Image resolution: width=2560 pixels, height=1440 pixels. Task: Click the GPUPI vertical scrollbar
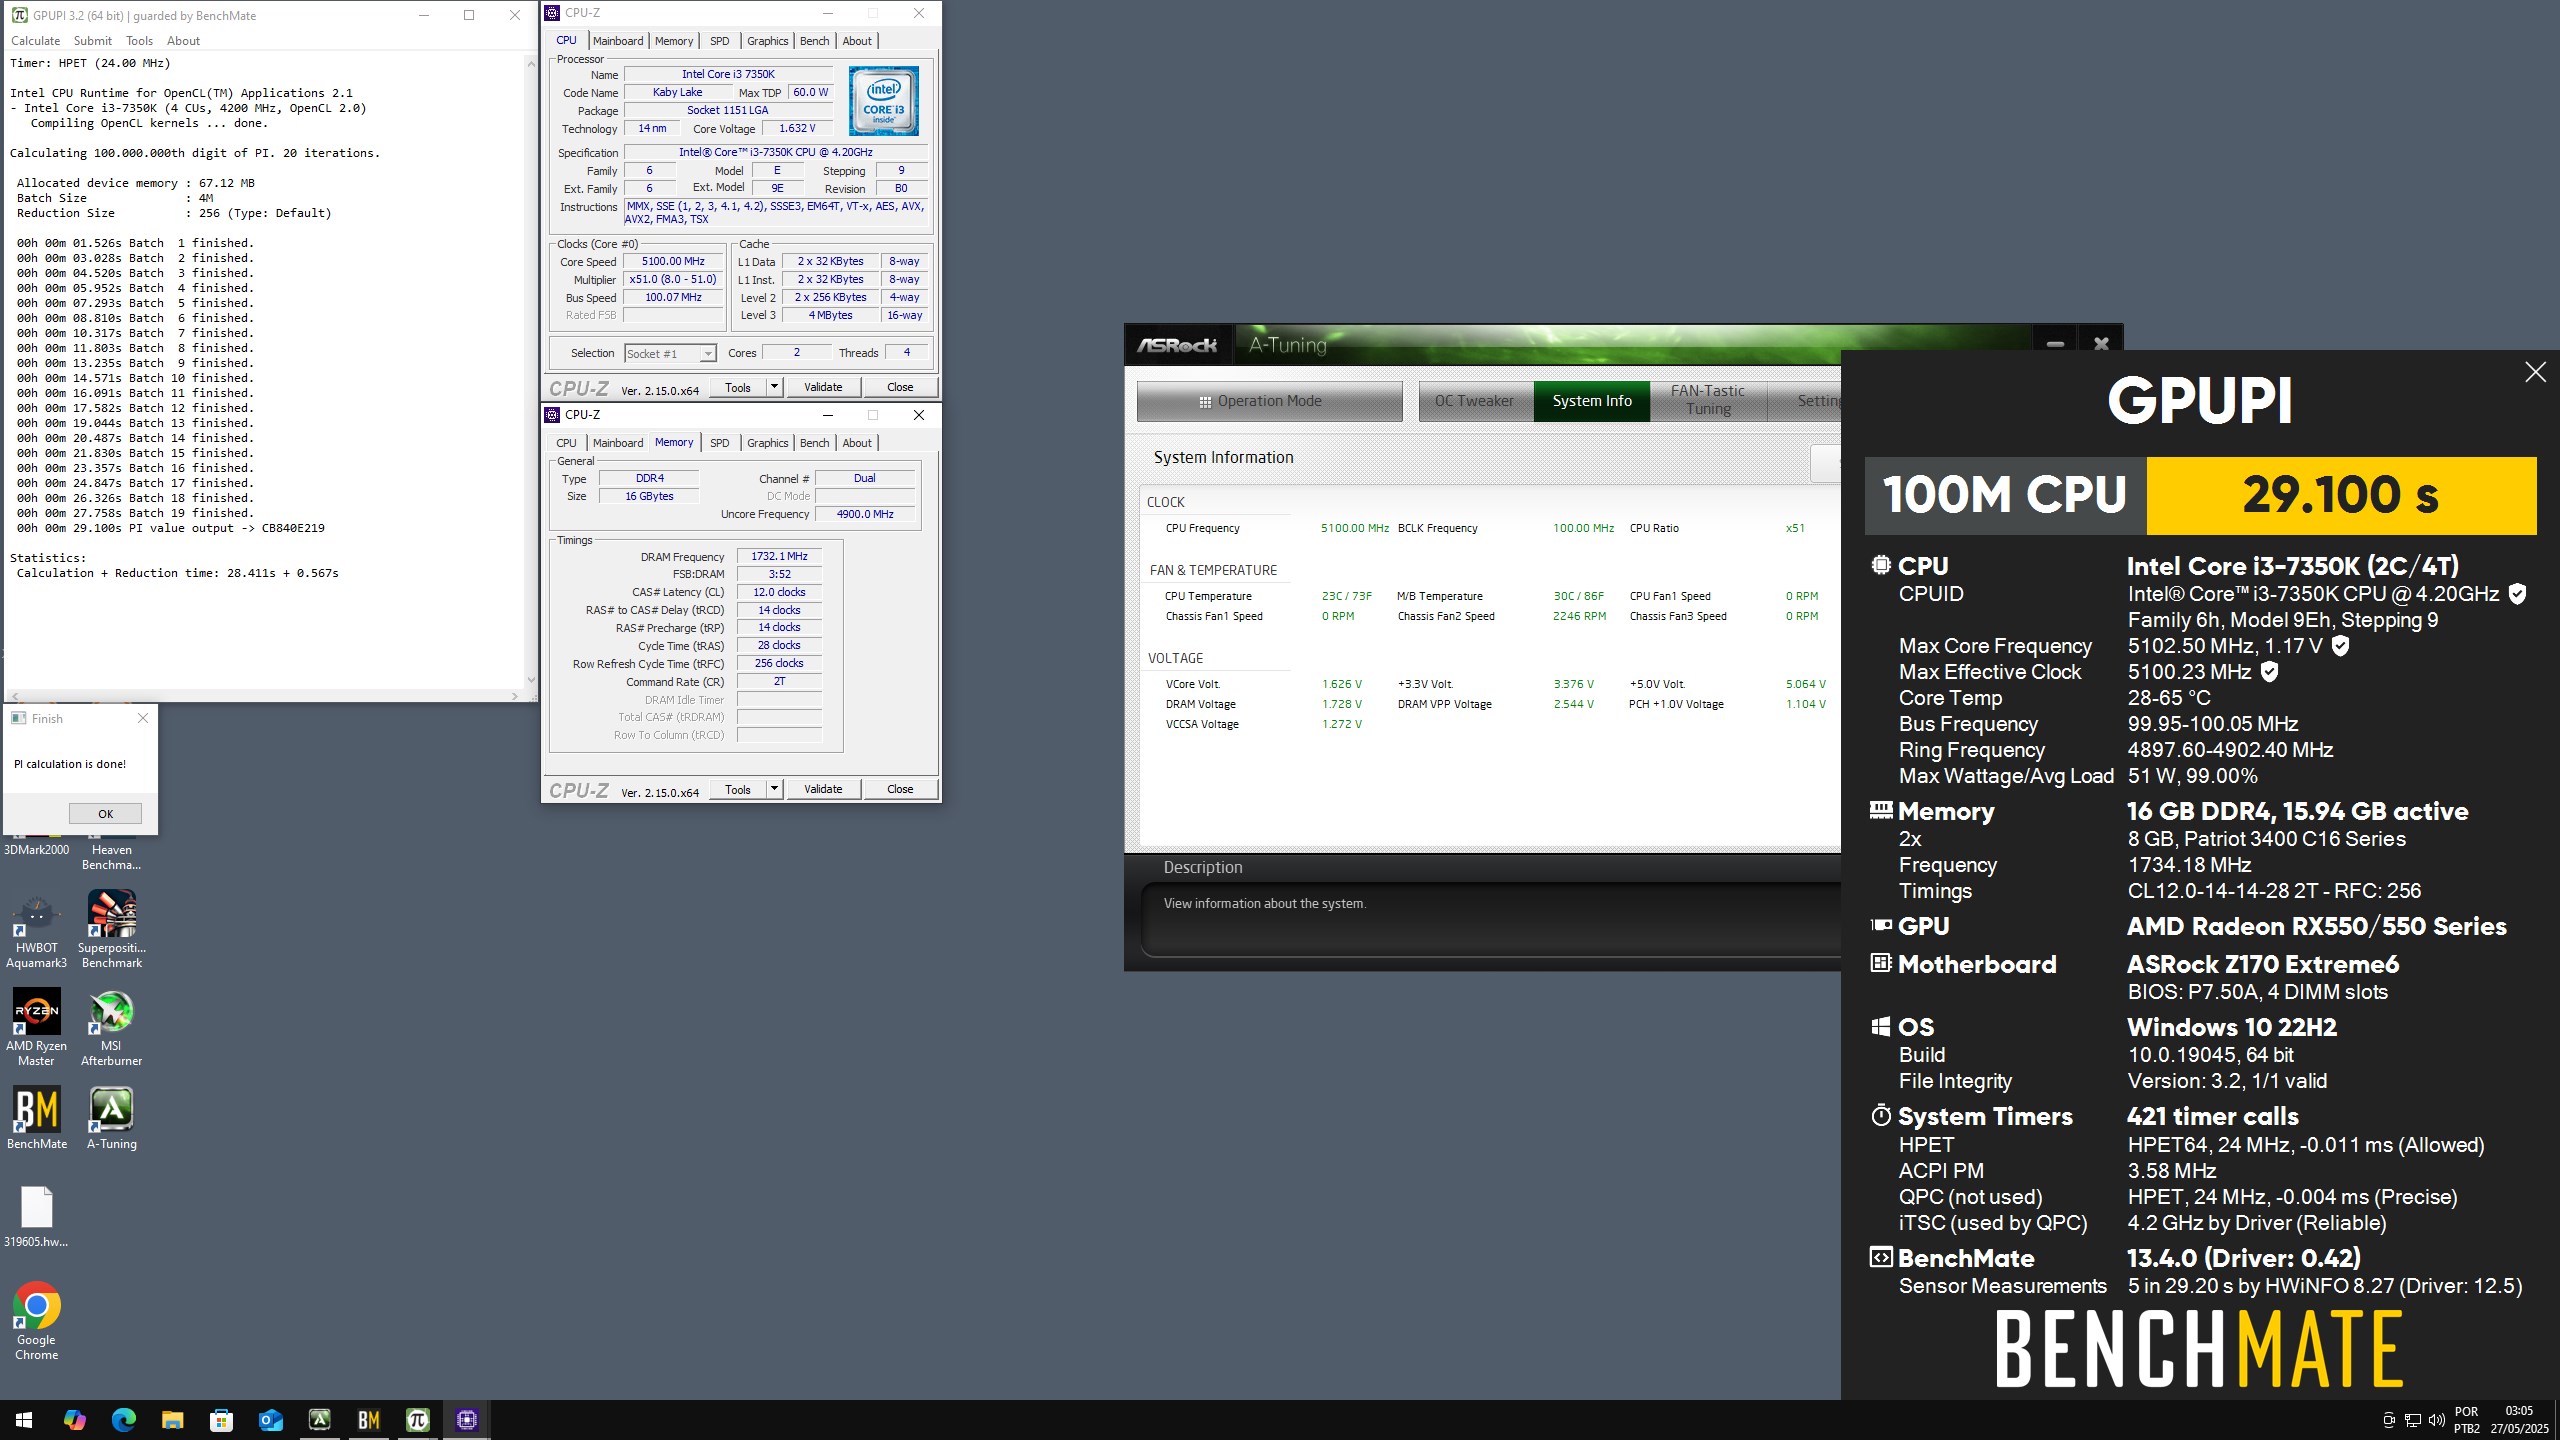pos(530,371)
